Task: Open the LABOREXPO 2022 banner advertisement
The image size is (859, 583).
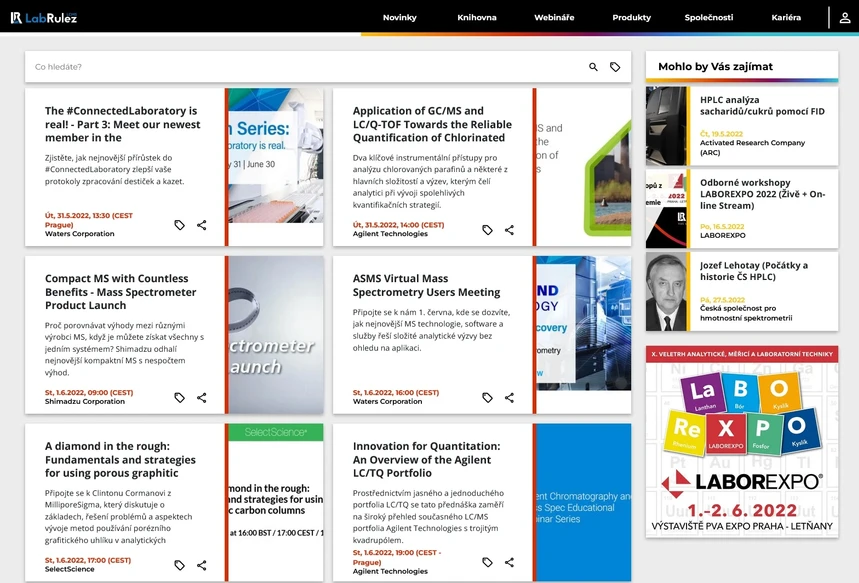Action: 742,442
